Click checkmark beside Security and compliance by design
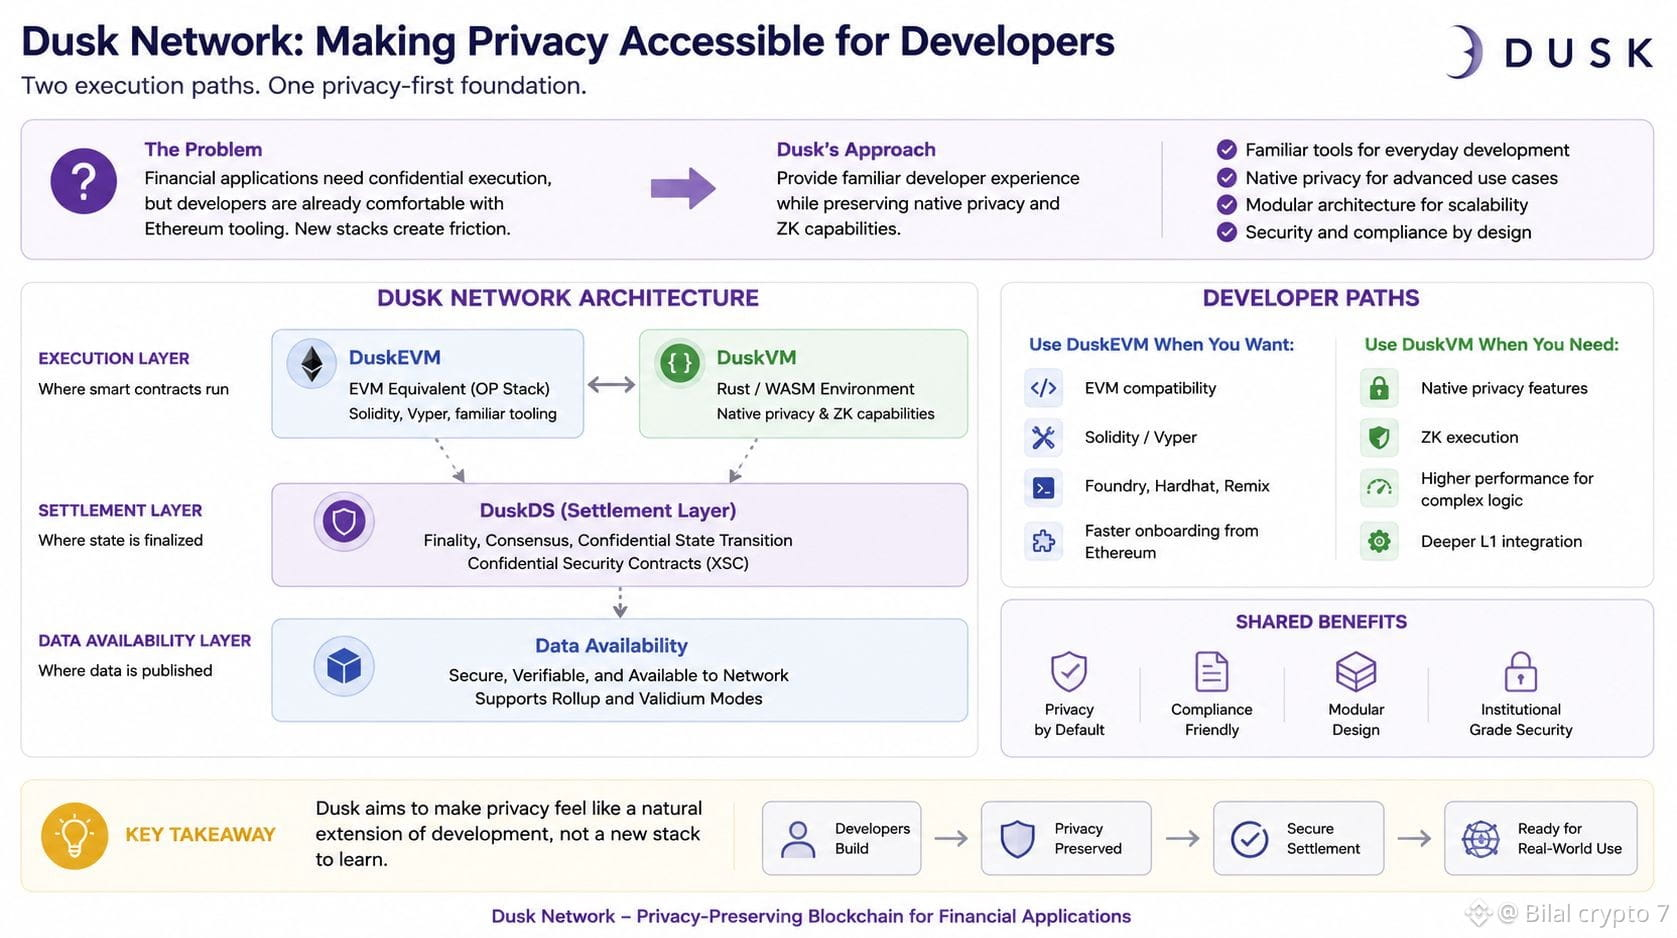The image size is (1677, 938). pos(1226,232)
